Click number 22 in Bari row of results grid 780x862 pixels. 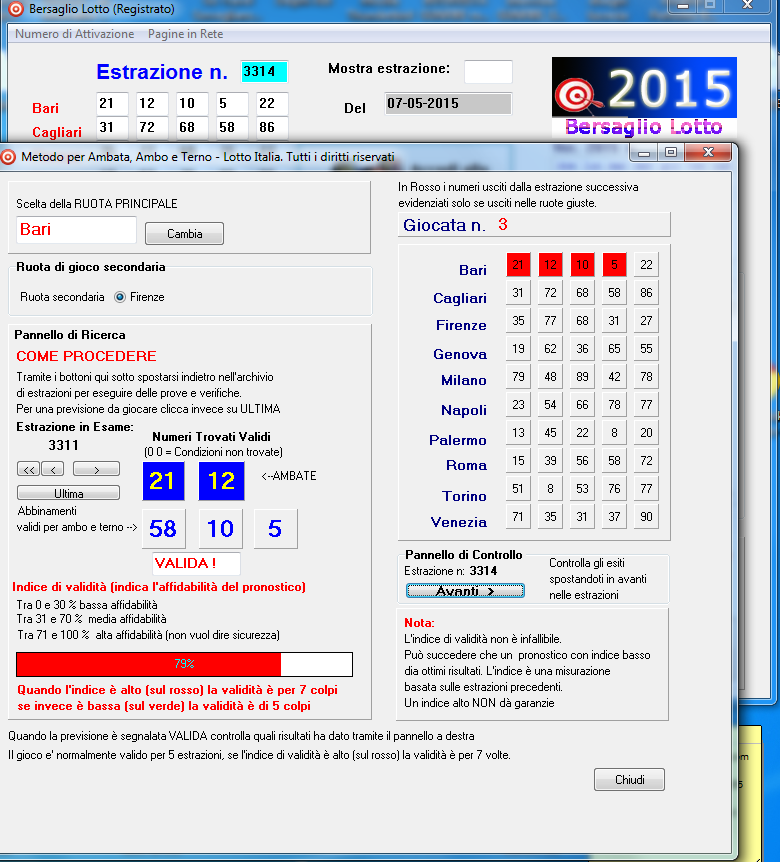pos(646,265)
